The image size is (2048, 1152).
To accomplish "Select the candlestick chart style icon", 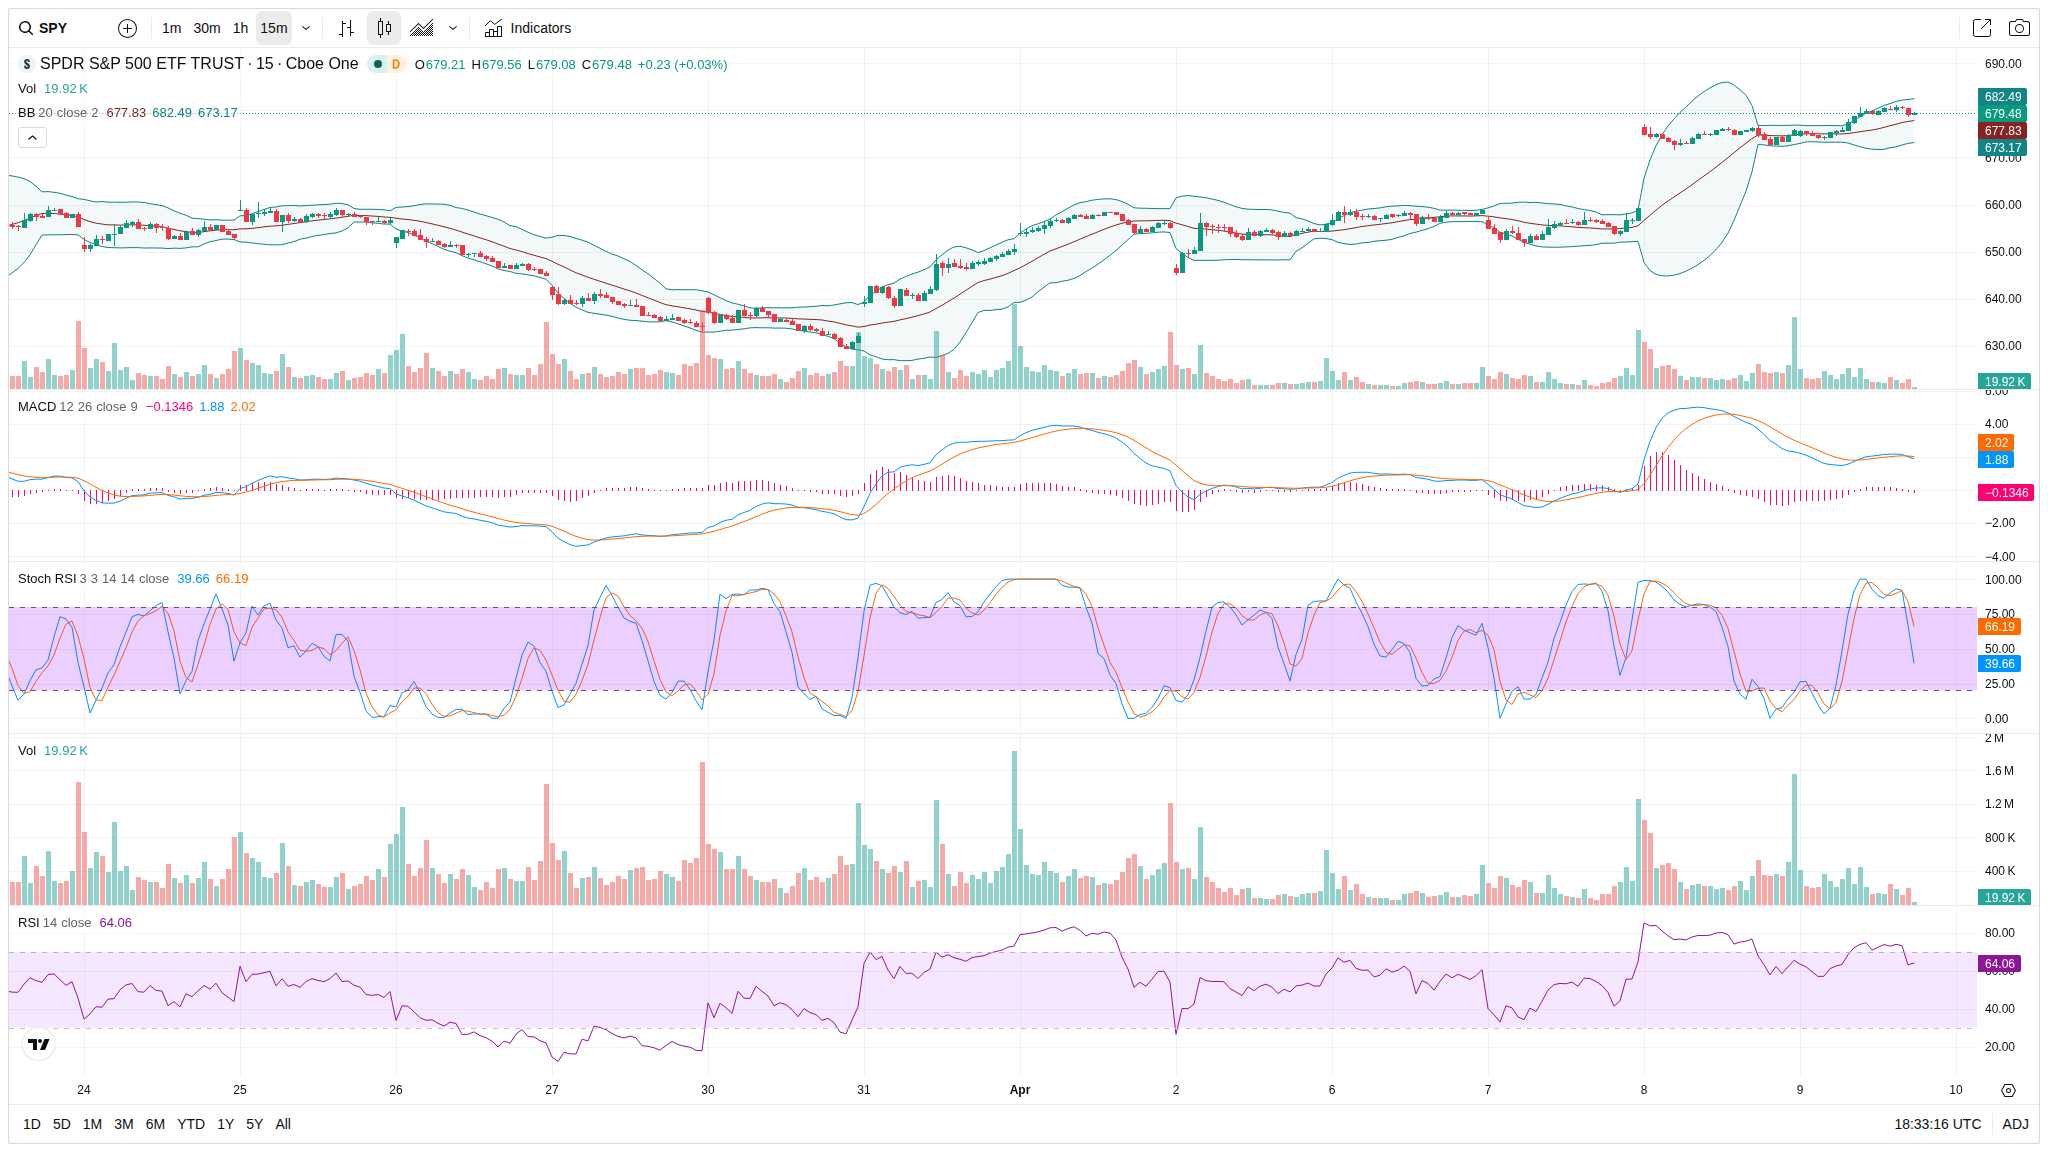I will [384, 28].
